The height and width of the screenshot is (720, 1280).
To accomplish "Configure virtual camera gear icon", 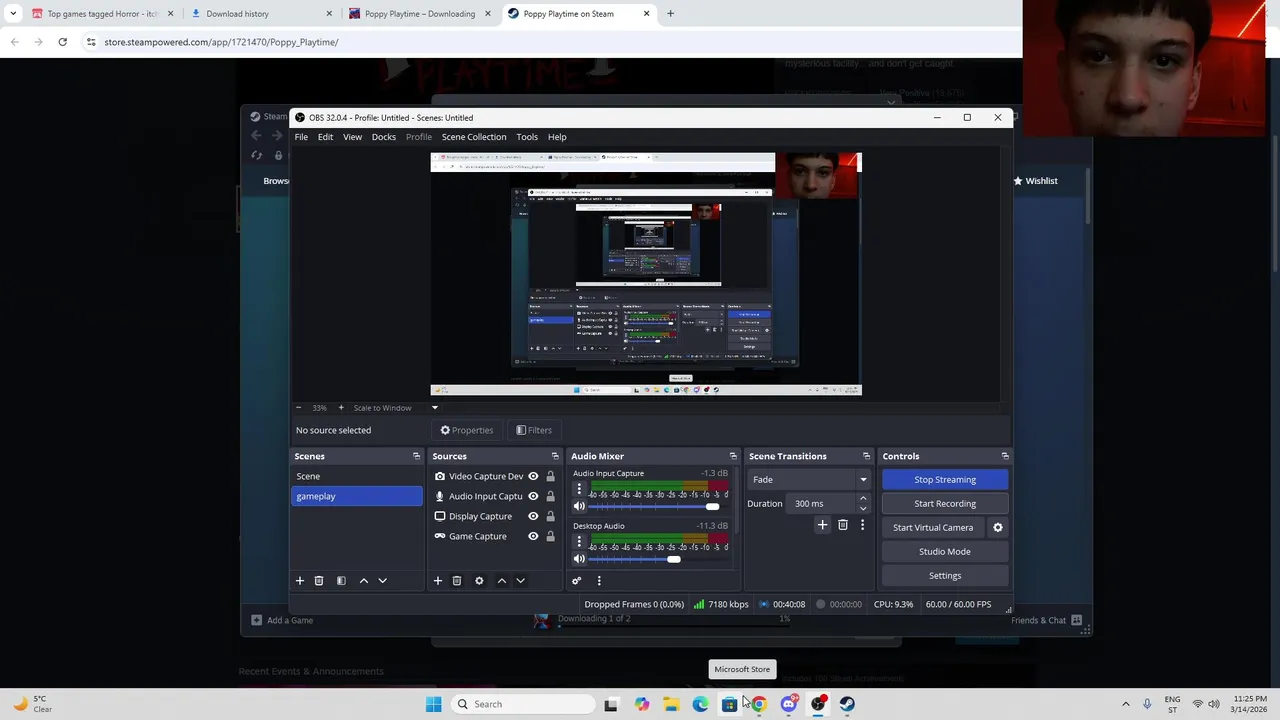I will (x=997, y=527).
